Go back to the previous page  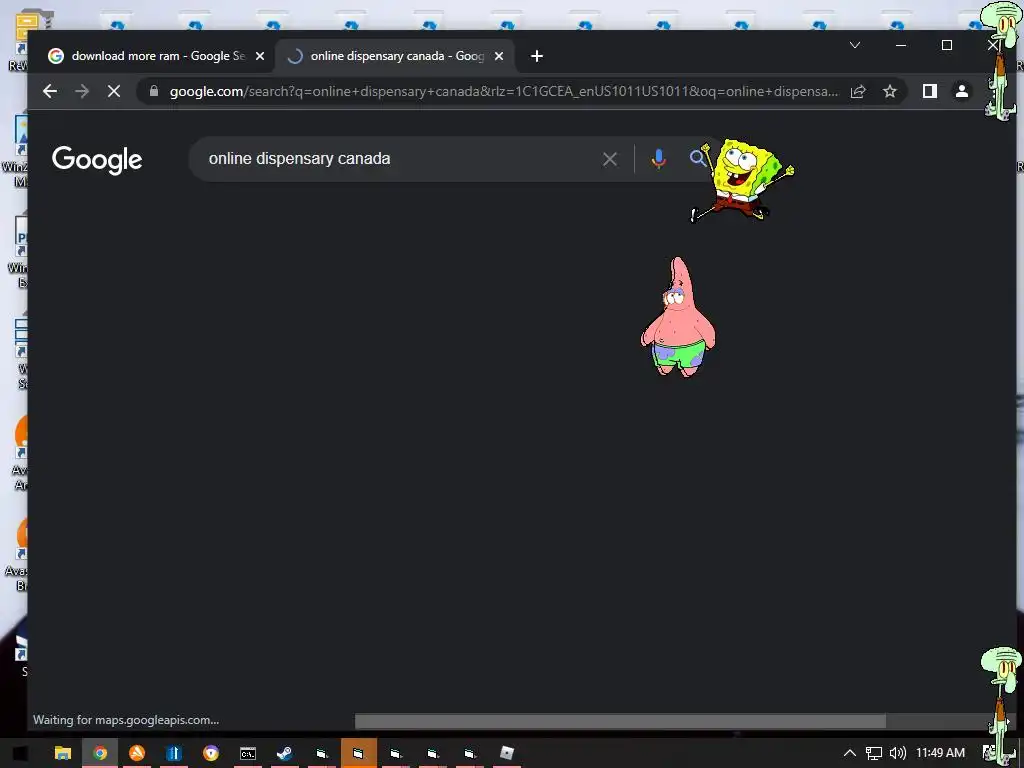(50, 91)
